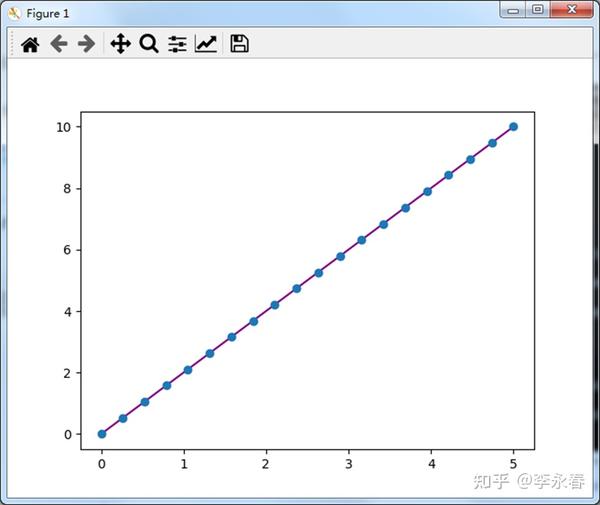Open the Edit axis and curve parameters dialog
The image size is (600, 505).
tap(206, 44)
